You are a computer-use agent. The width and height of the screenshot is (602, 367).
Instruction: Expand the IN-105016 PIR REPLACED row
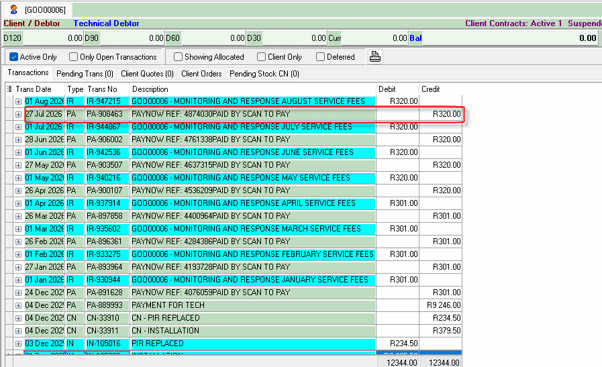(x=18, y=344)
